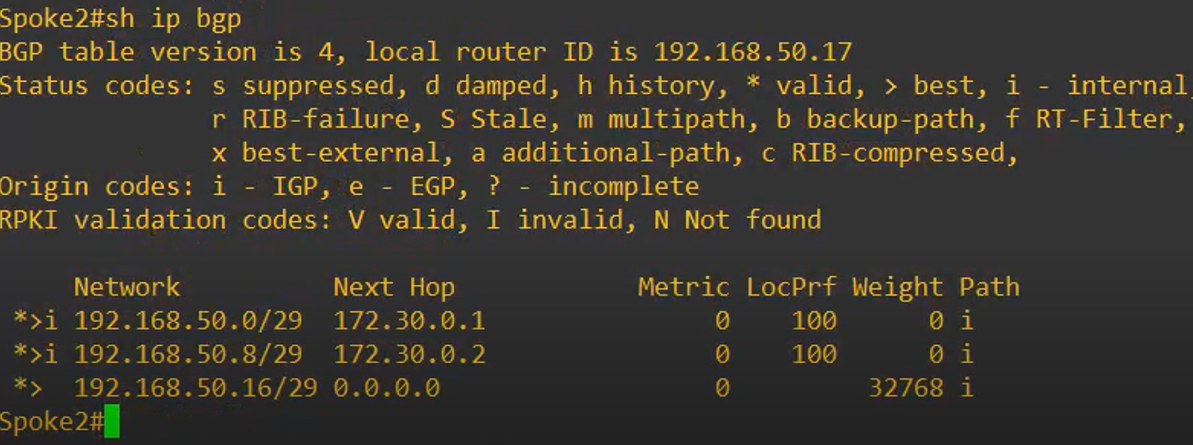Click the Metric column header
The image size is (1193, 445).
[683, 287]
